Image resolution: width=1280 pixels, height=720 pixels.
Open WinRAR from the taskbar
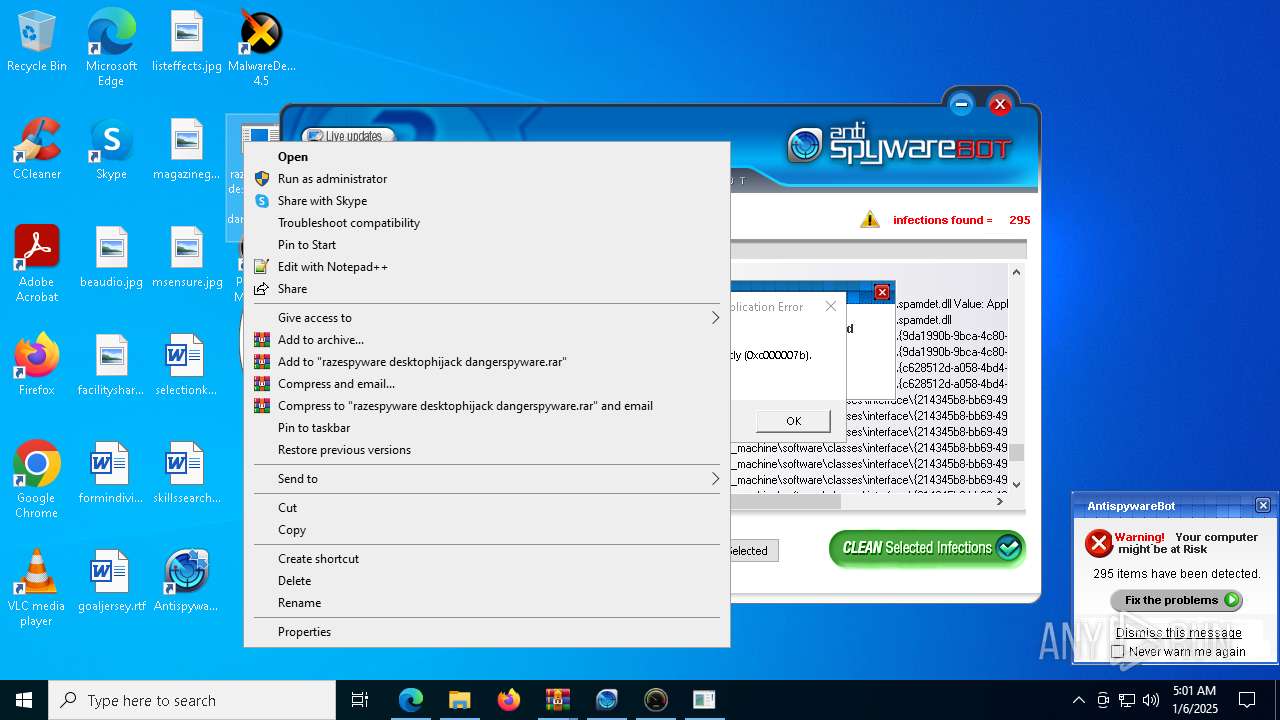[557, 700]
